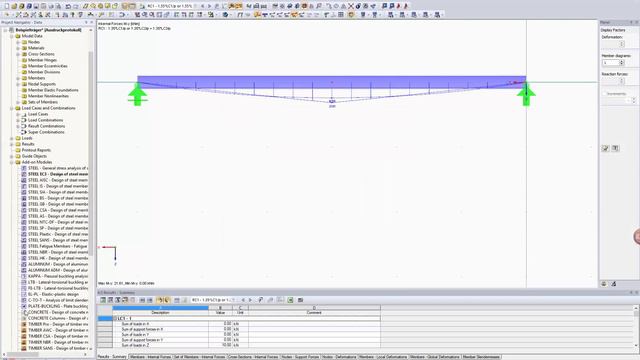Go to next load case with toolbar right arrow
Screen dimensions: 640x360
point(209,6)
